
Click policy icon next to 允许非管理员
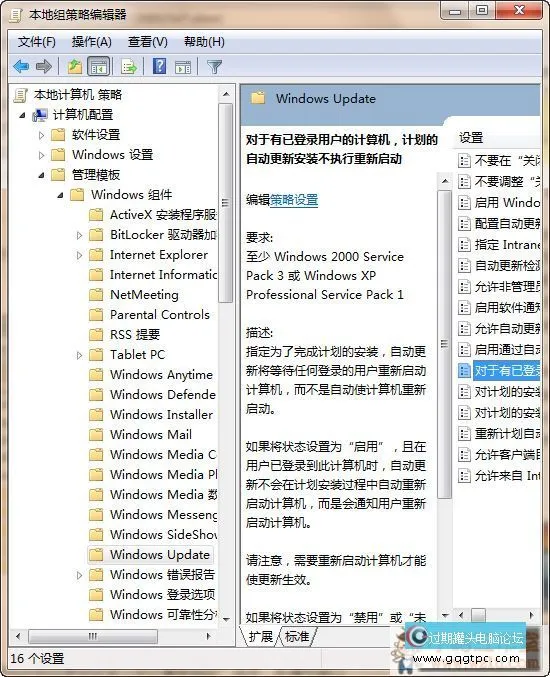(464, 287)
